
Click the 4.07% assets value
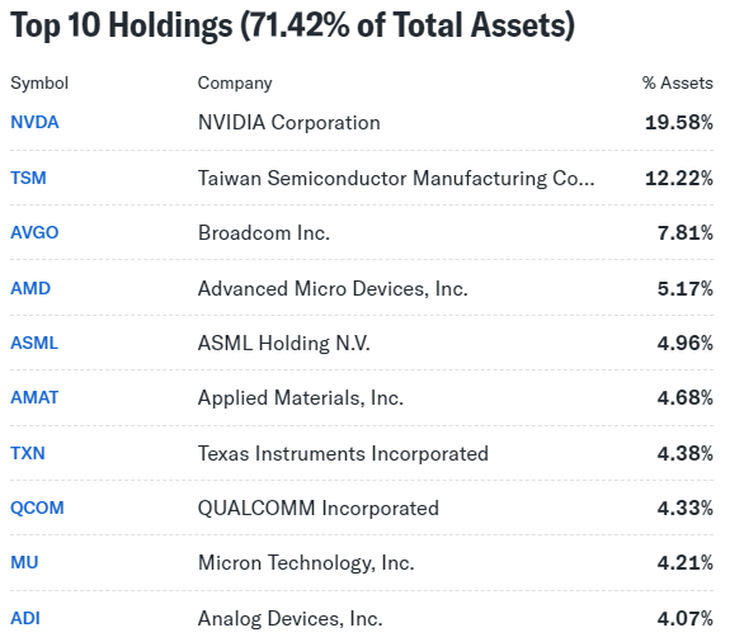pyautogui.click(x=685, y=618)
